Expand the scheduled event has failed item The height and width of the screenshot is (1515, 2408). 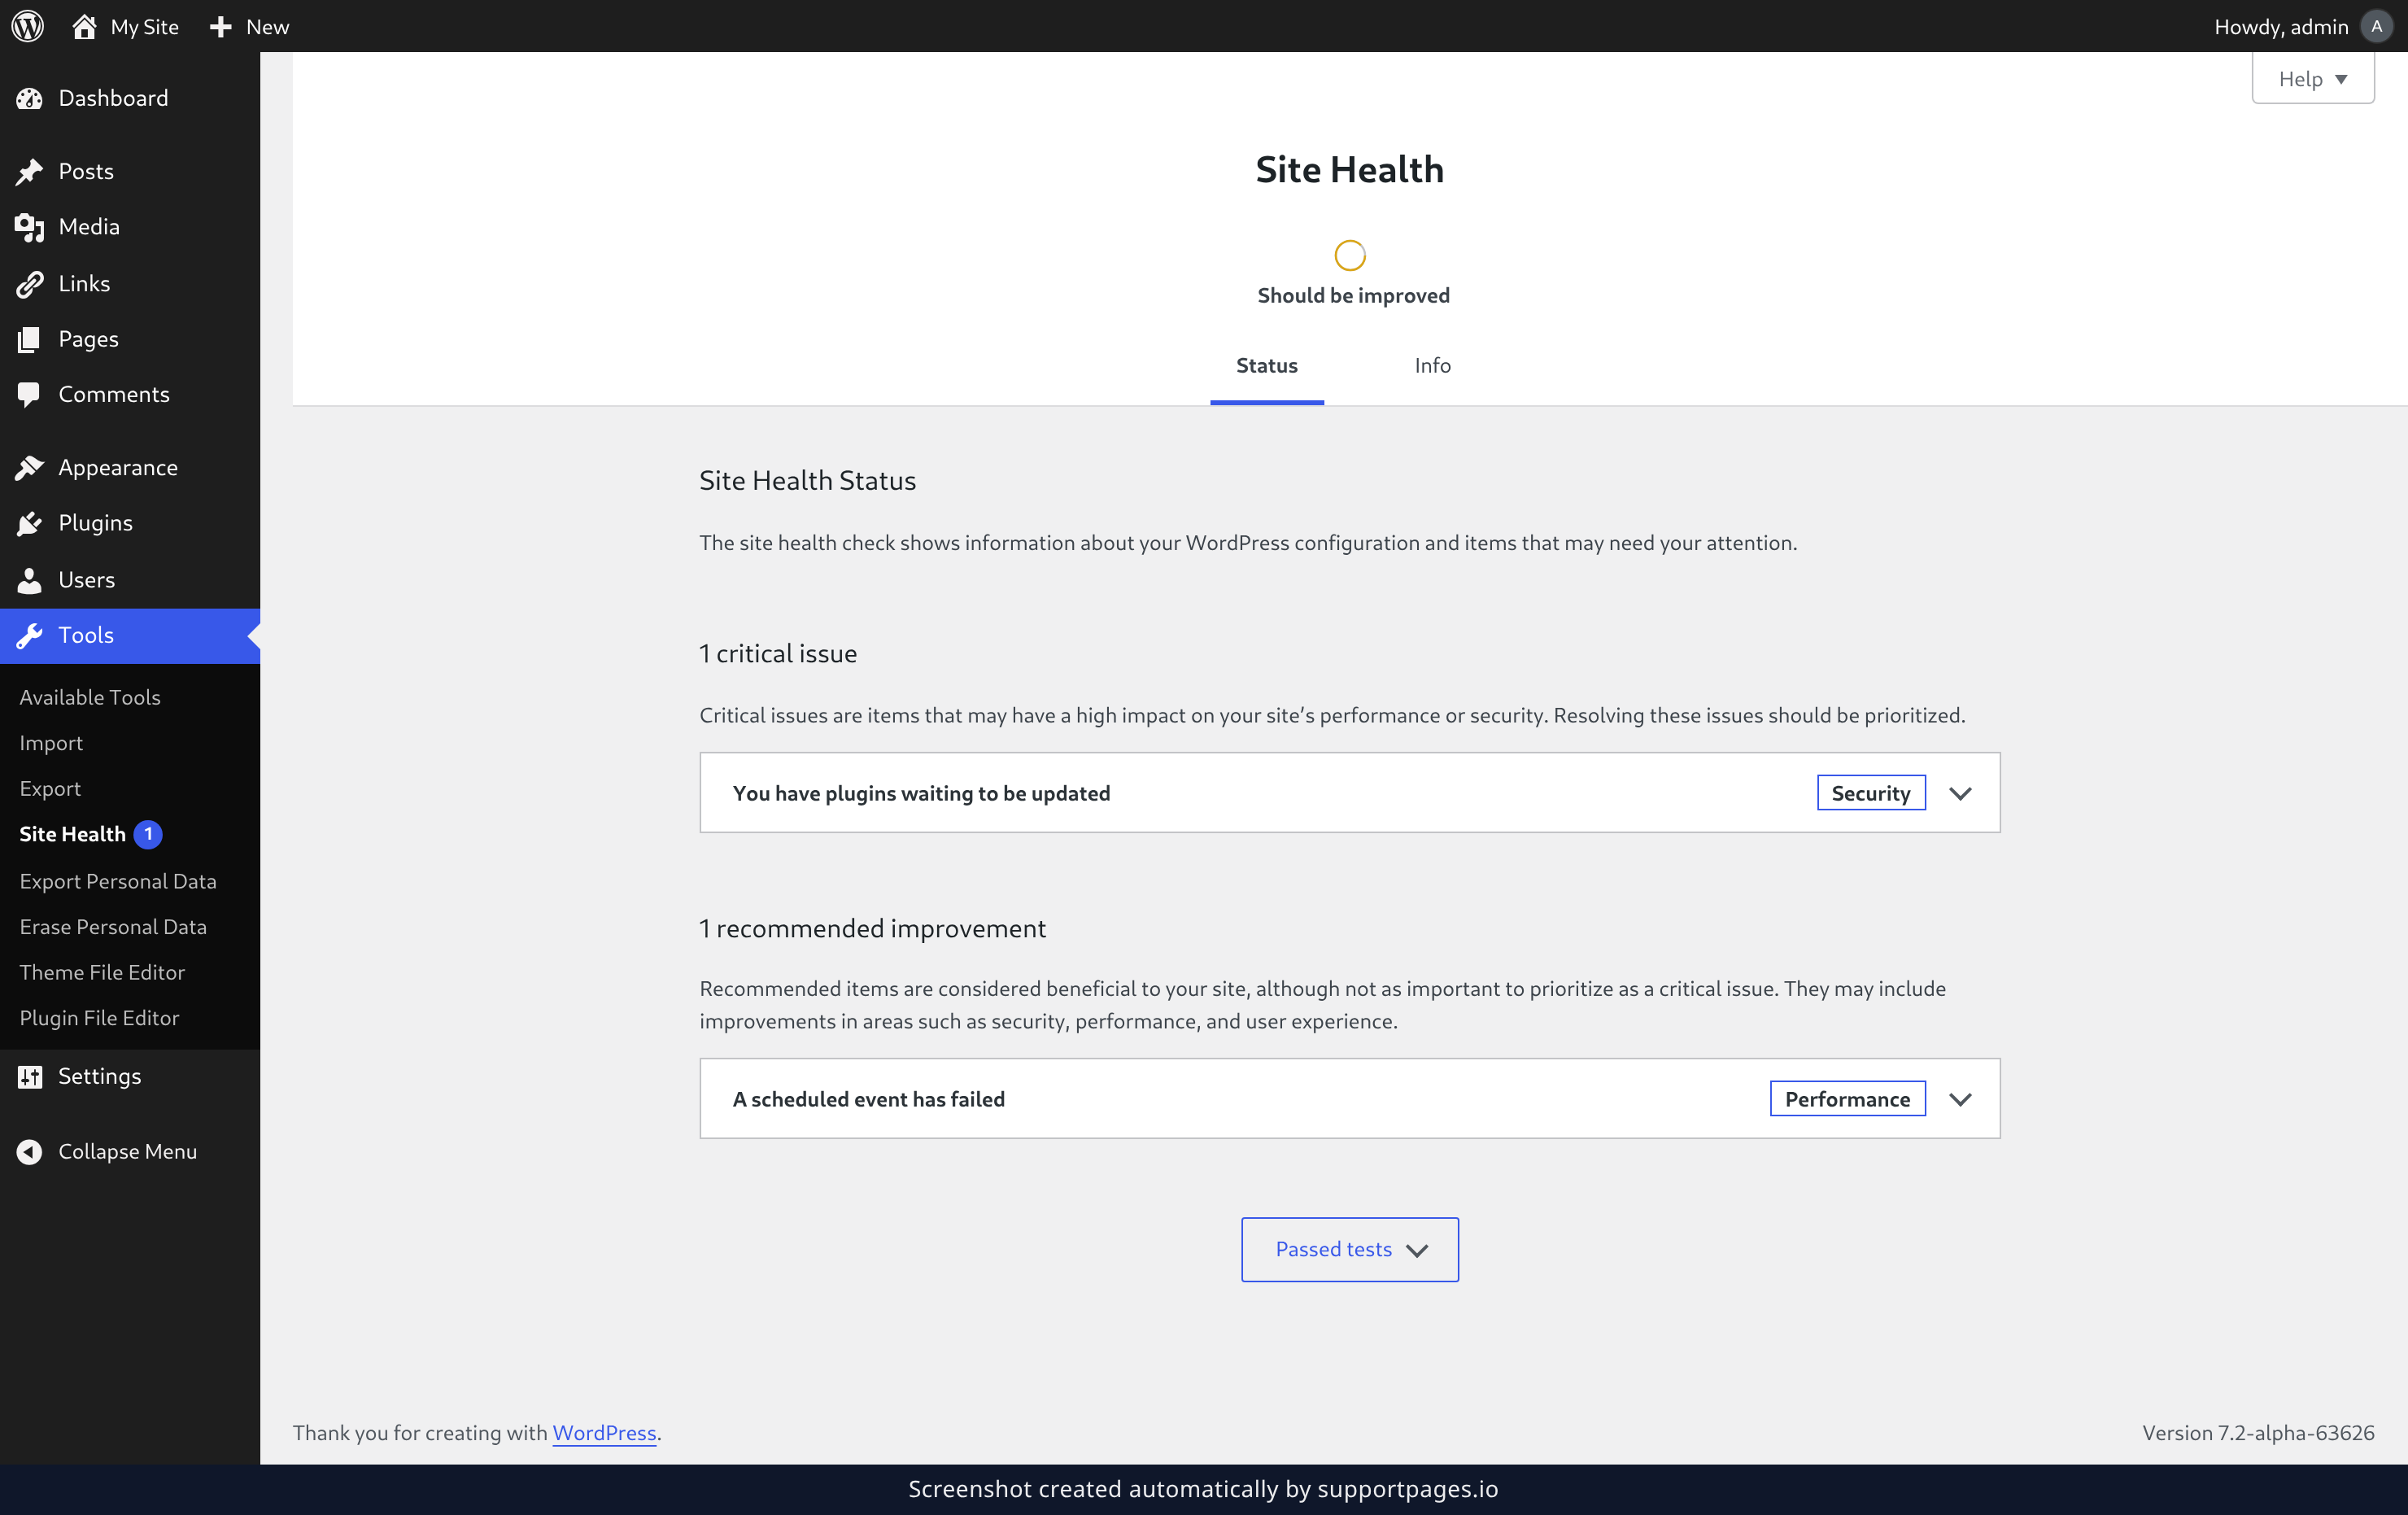(x=1349, y=1099)
